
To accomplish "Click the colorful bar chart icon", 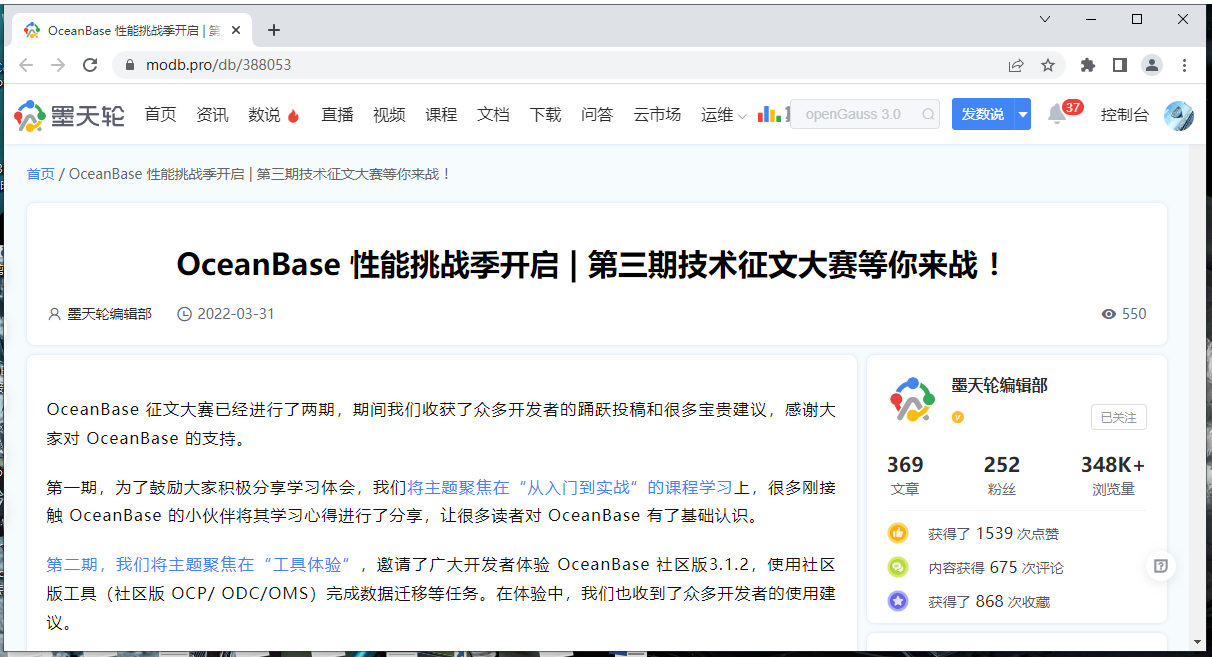I will pos(769,114).
